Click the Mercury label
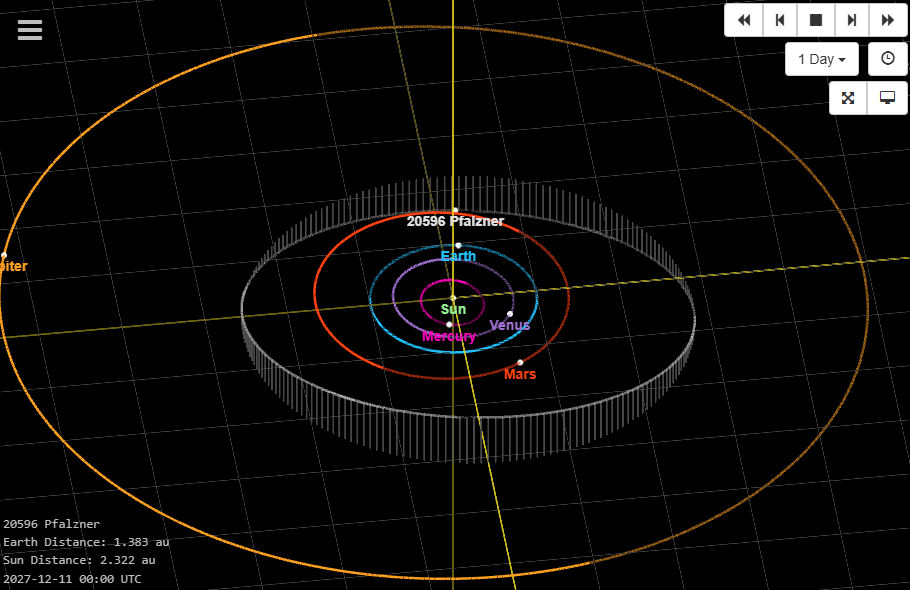This screenshot has width=910, height=590. coord(449,336)
